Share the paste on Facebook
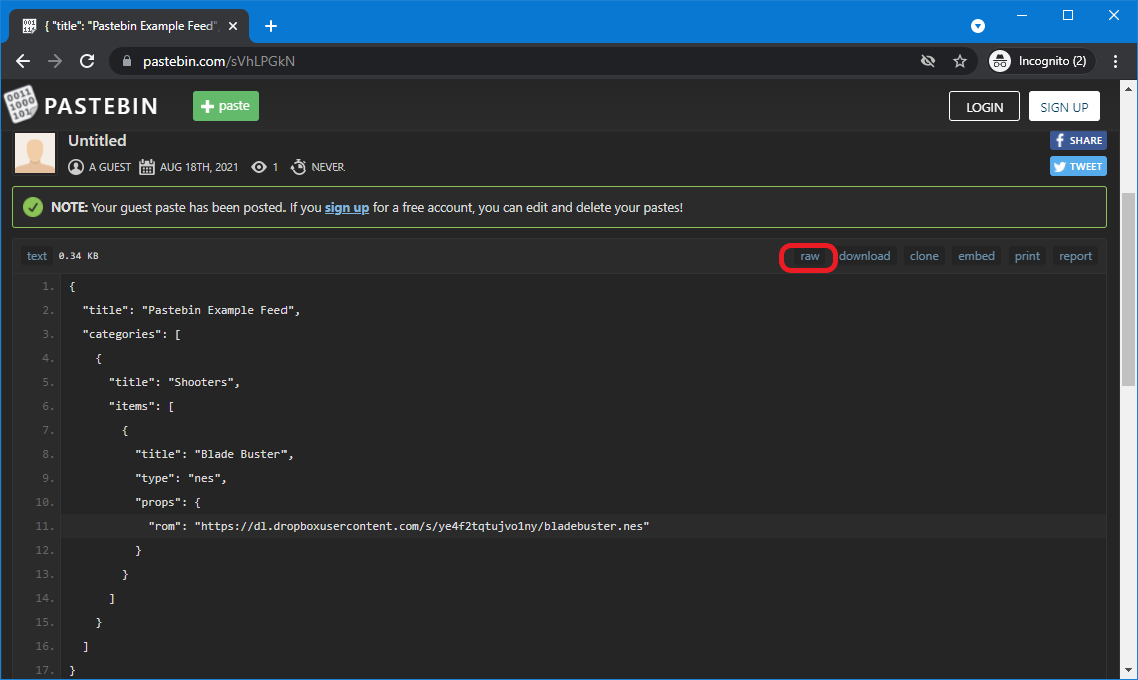This screenshot has height=680, width=1138. 1078,140
